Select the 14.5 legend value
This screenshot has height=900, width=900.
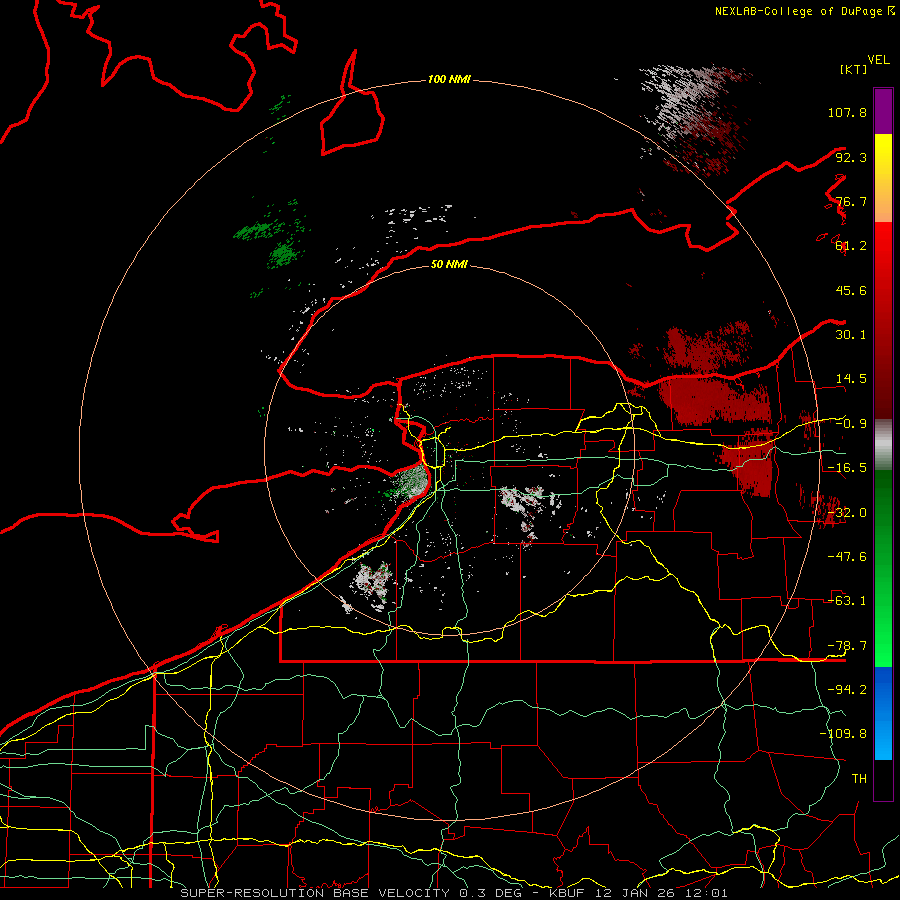[851, 379]
